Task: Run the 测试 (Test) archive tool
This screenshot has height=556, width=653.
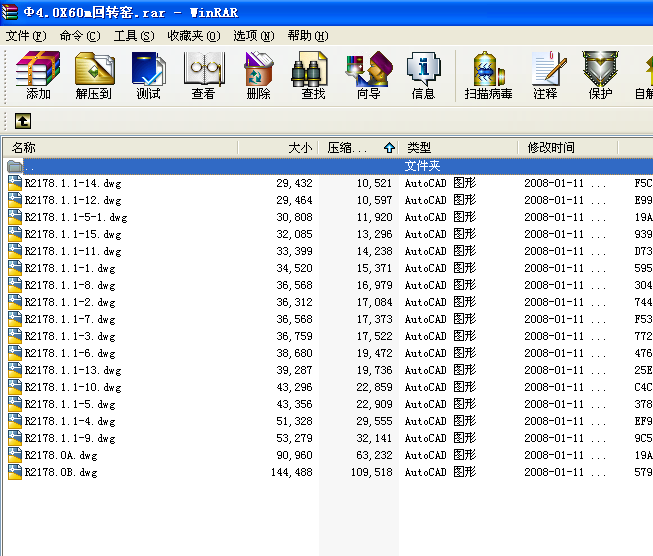Action: (x=149, y=75)
